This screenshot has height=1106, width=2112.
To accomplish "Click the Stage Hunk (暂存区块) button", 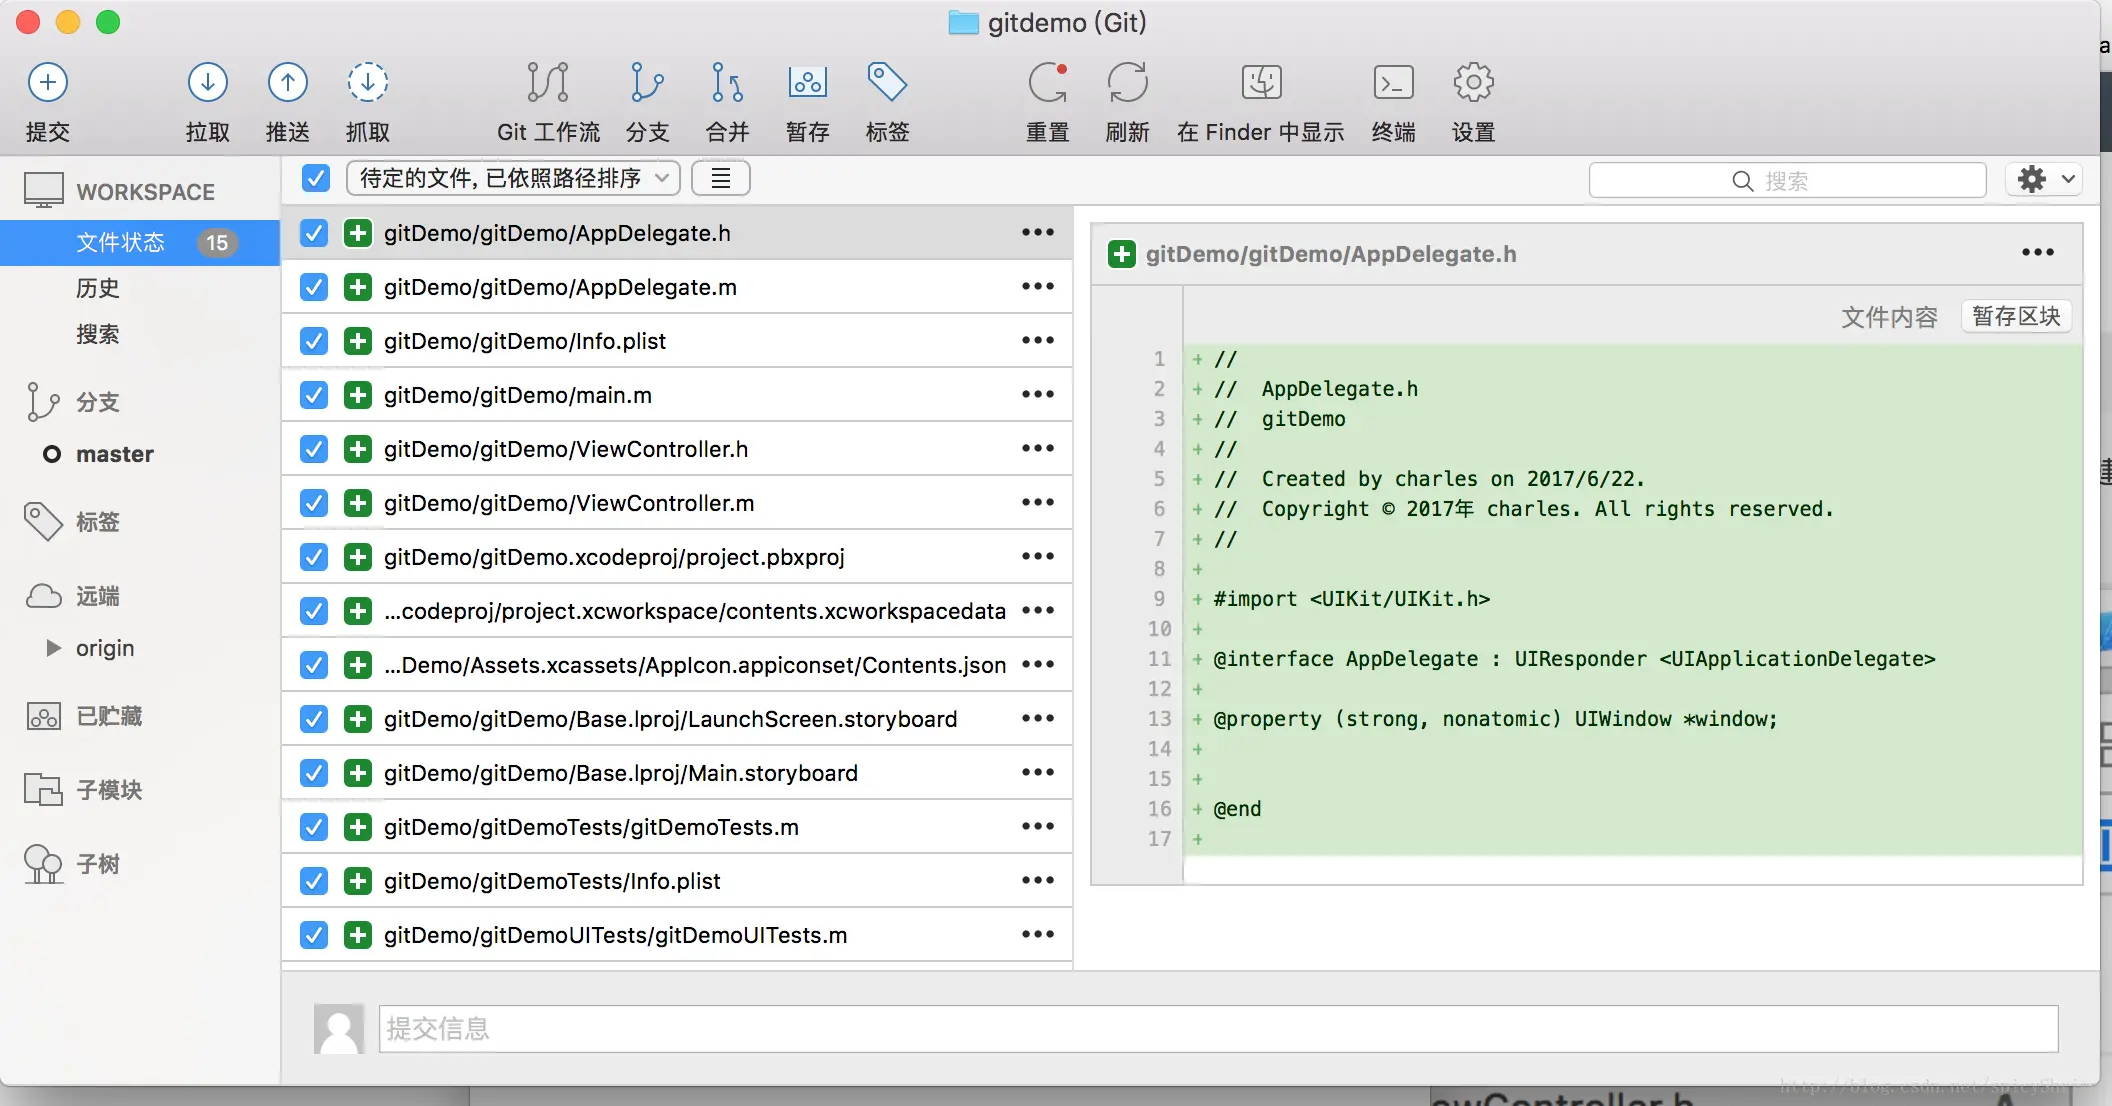I will [x=2015, y=317].
